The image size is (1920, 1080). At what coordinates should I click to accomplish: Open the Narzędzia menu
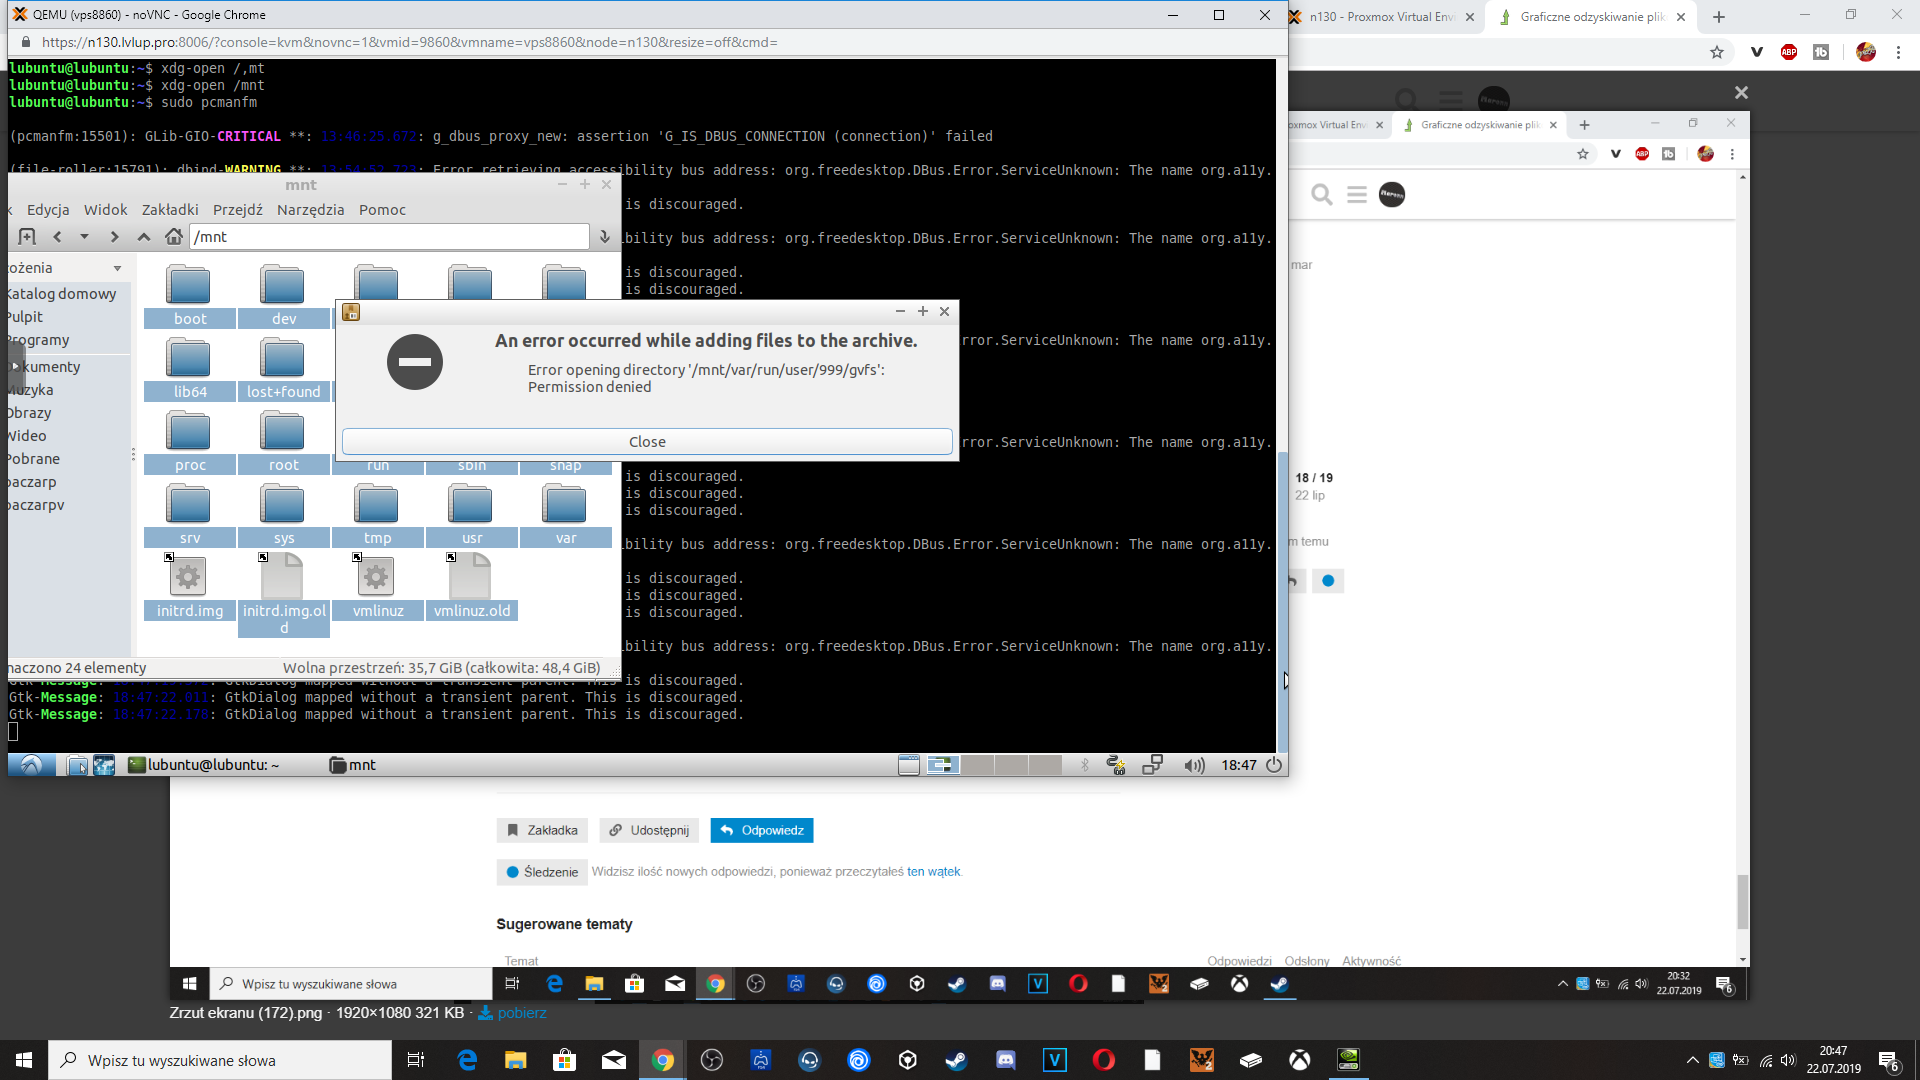pyautogui.click(x=310, y=210)
